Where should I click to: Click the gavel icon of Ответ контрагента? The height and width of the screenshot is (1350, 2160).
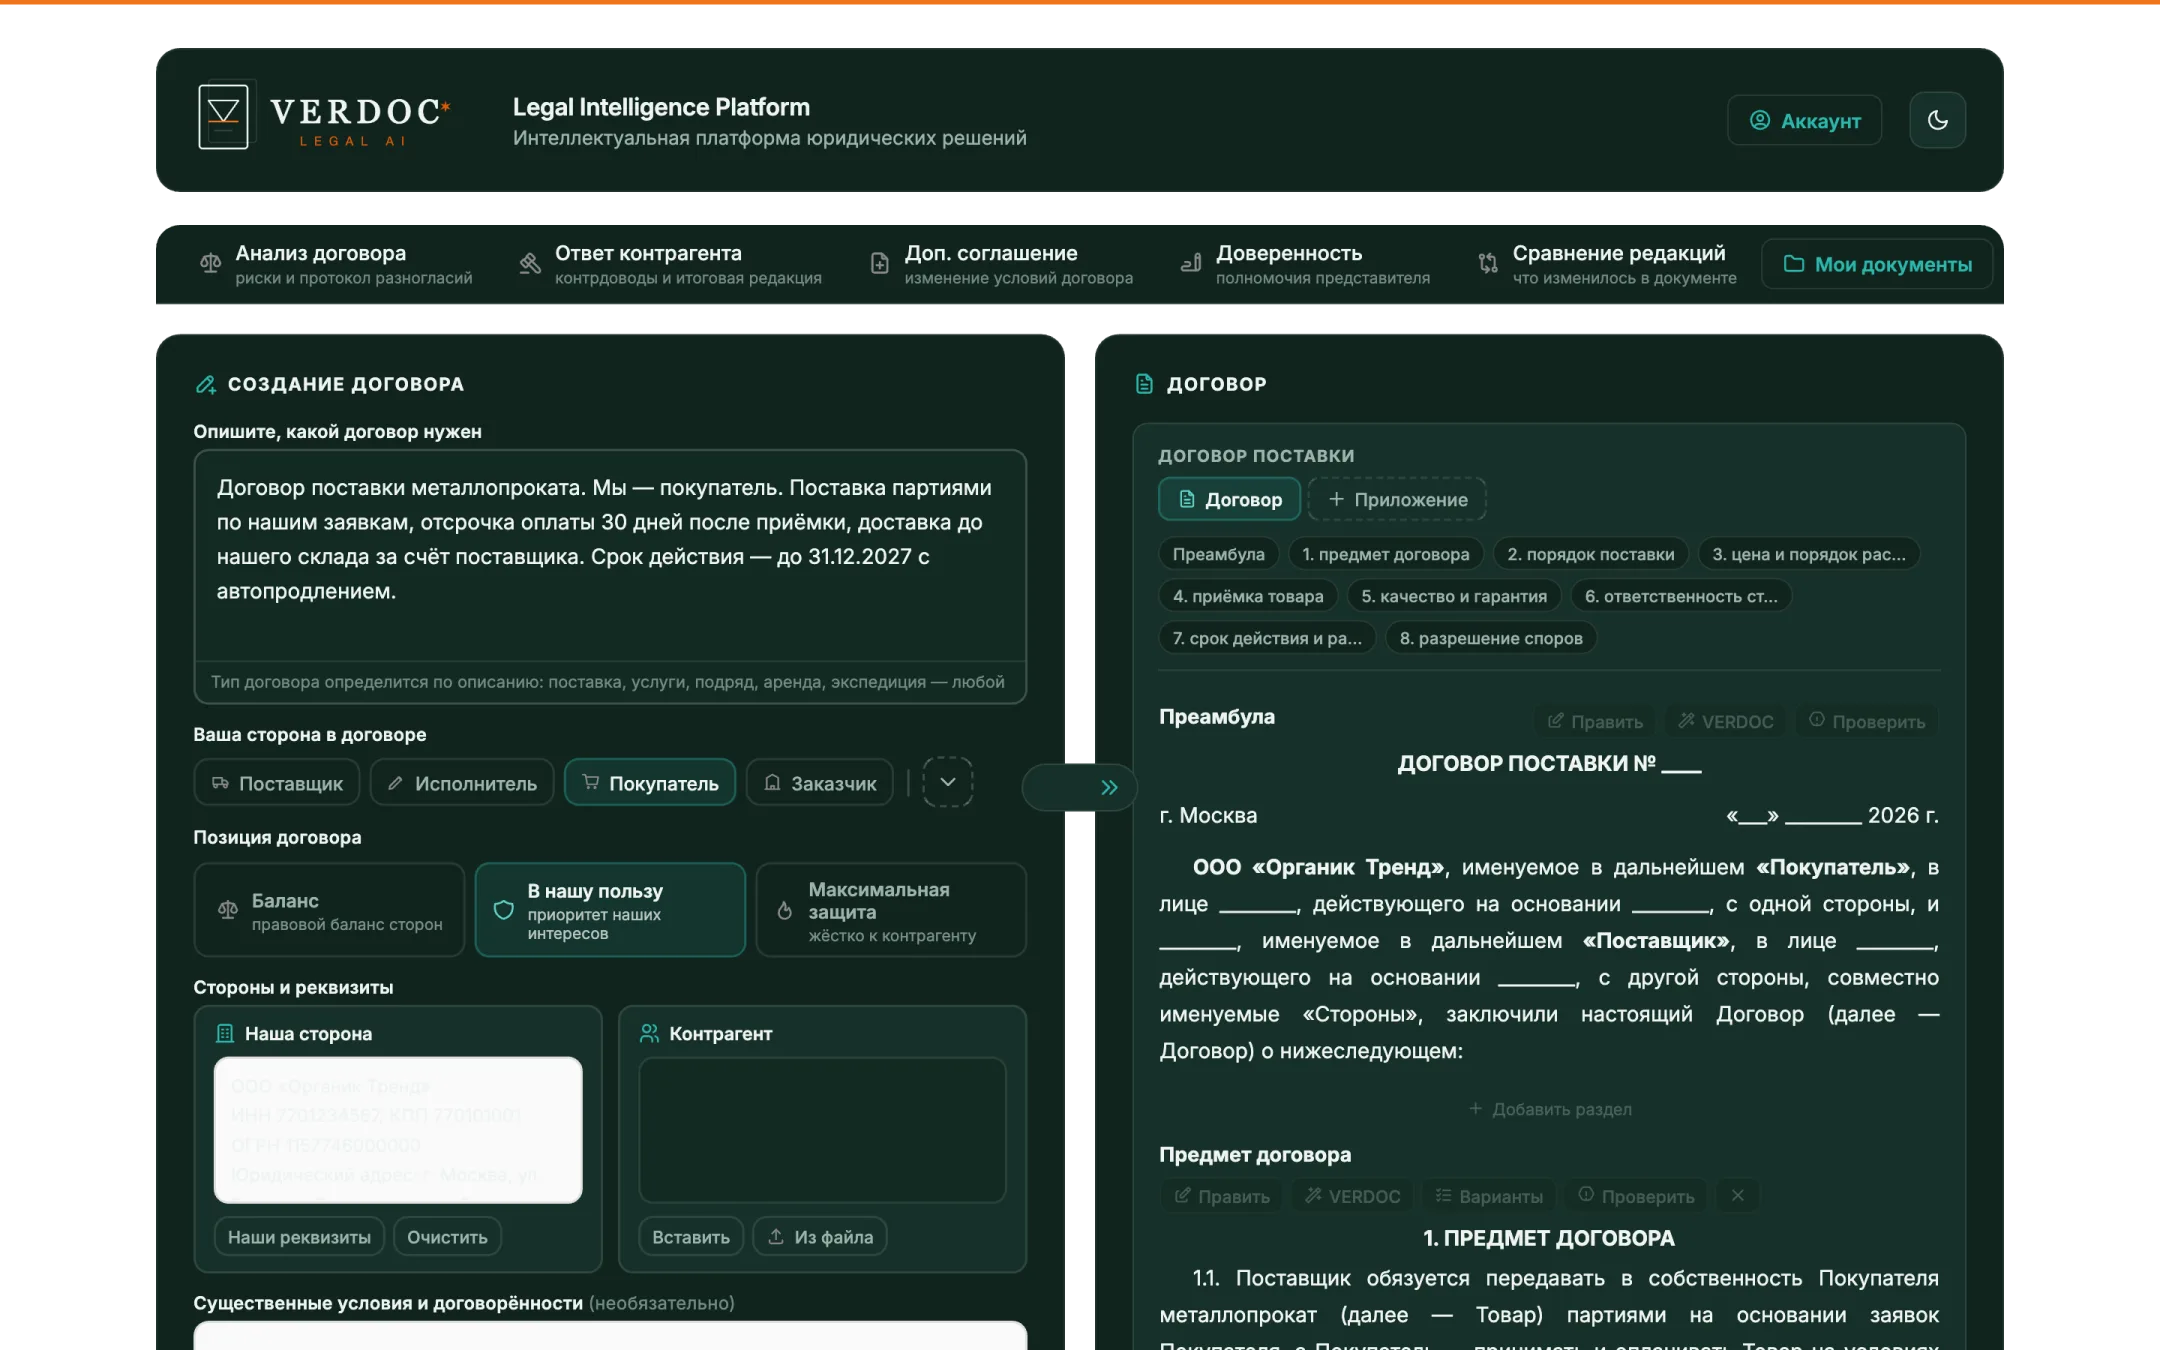(530, 264)
